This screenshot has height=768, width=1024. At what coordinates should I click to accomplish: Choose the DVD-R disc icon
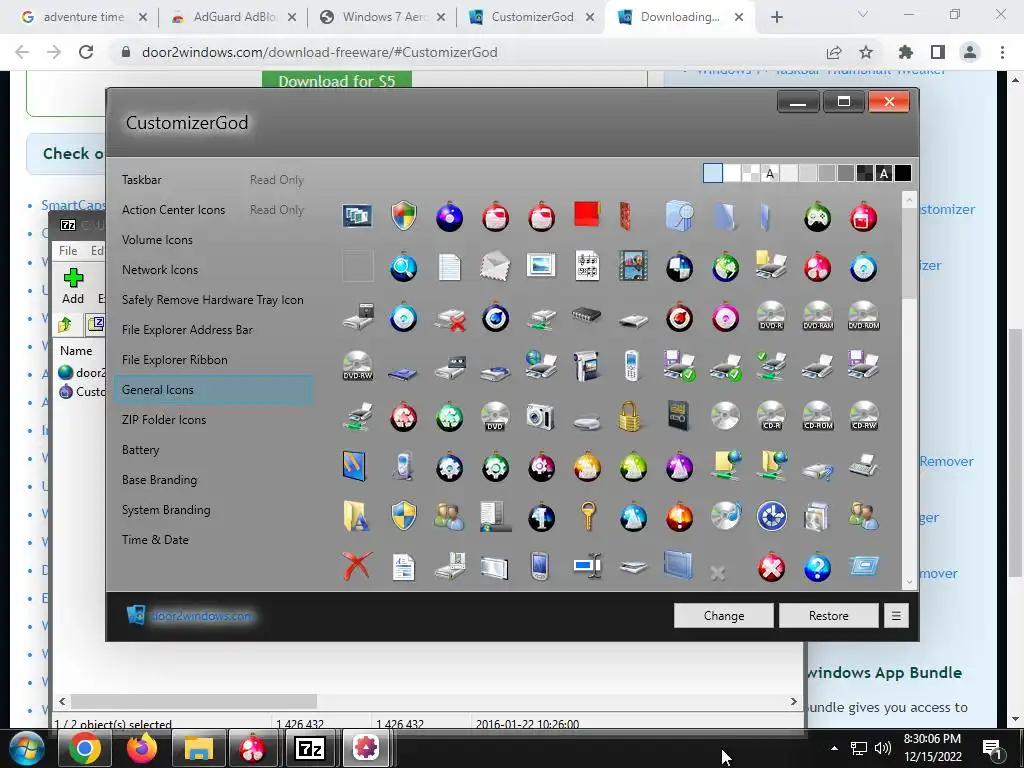[x=771, y=317]
